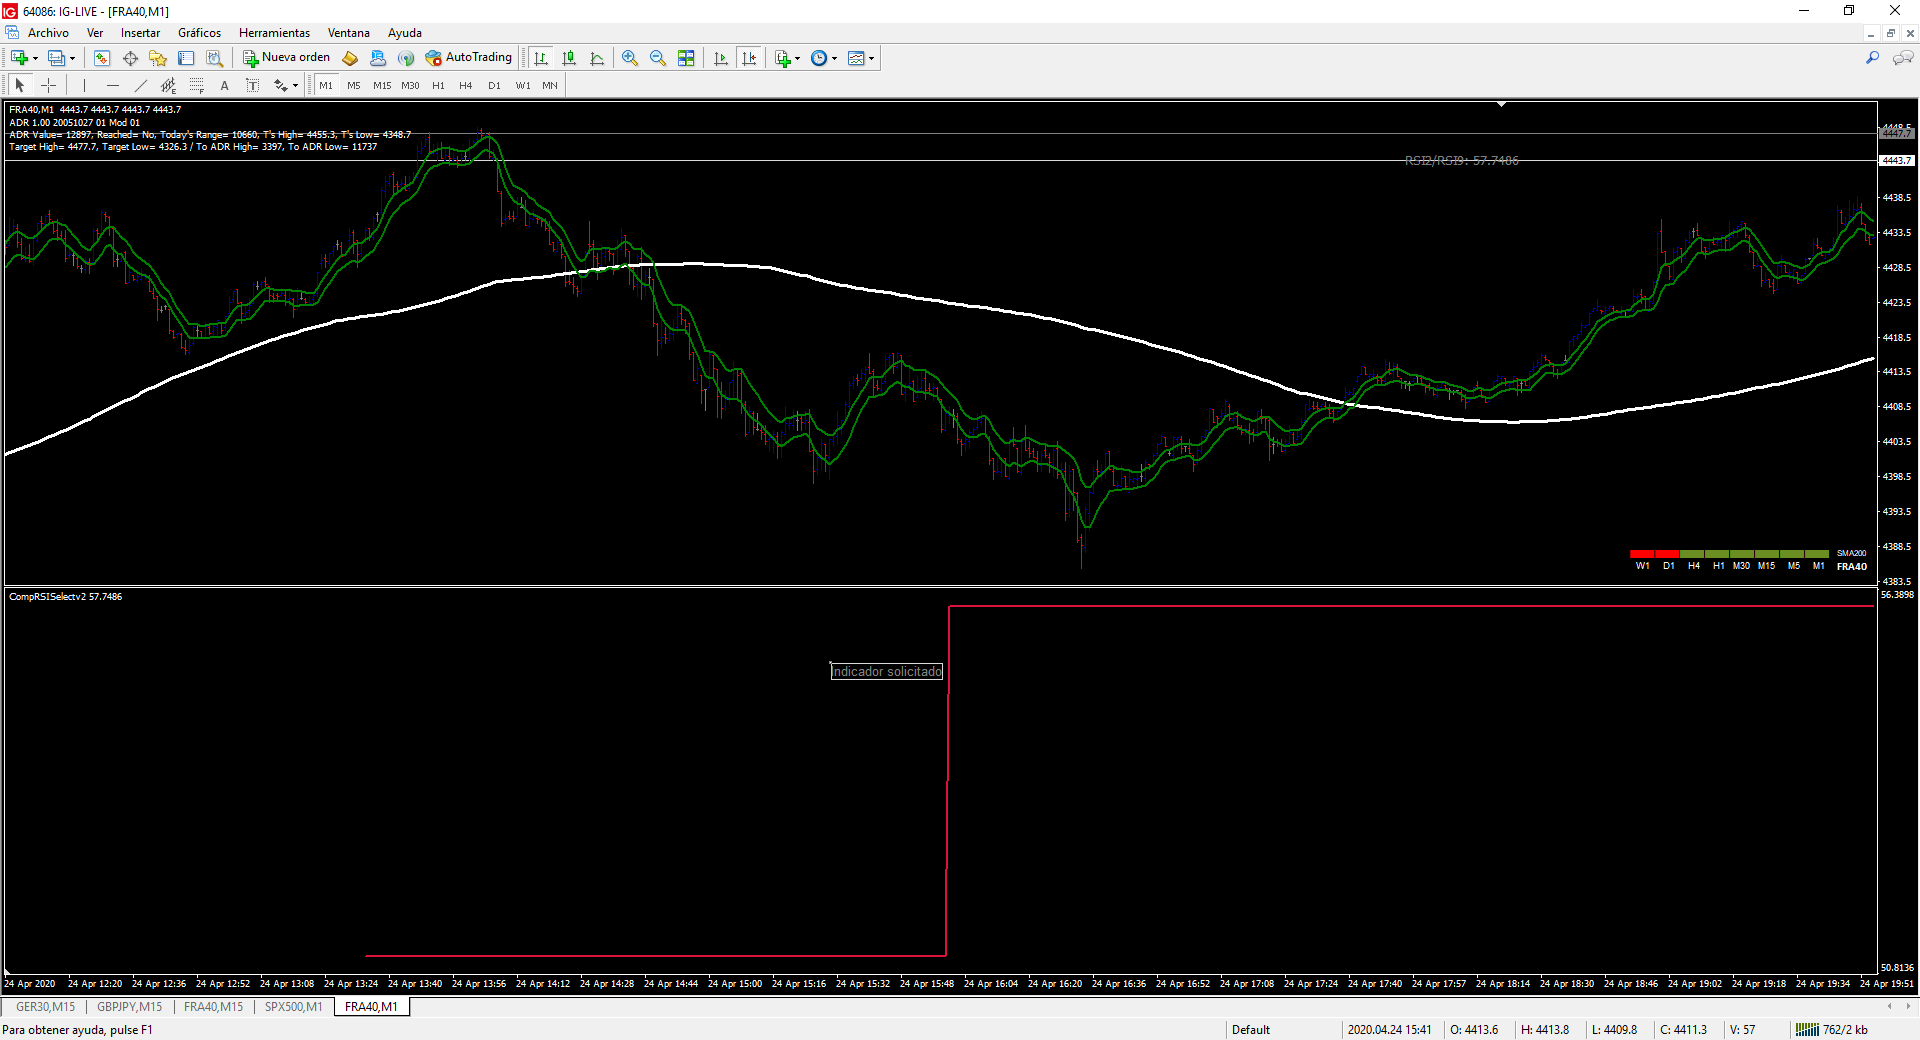Expand the templates dropdown arrow

(x=871, y=58)
